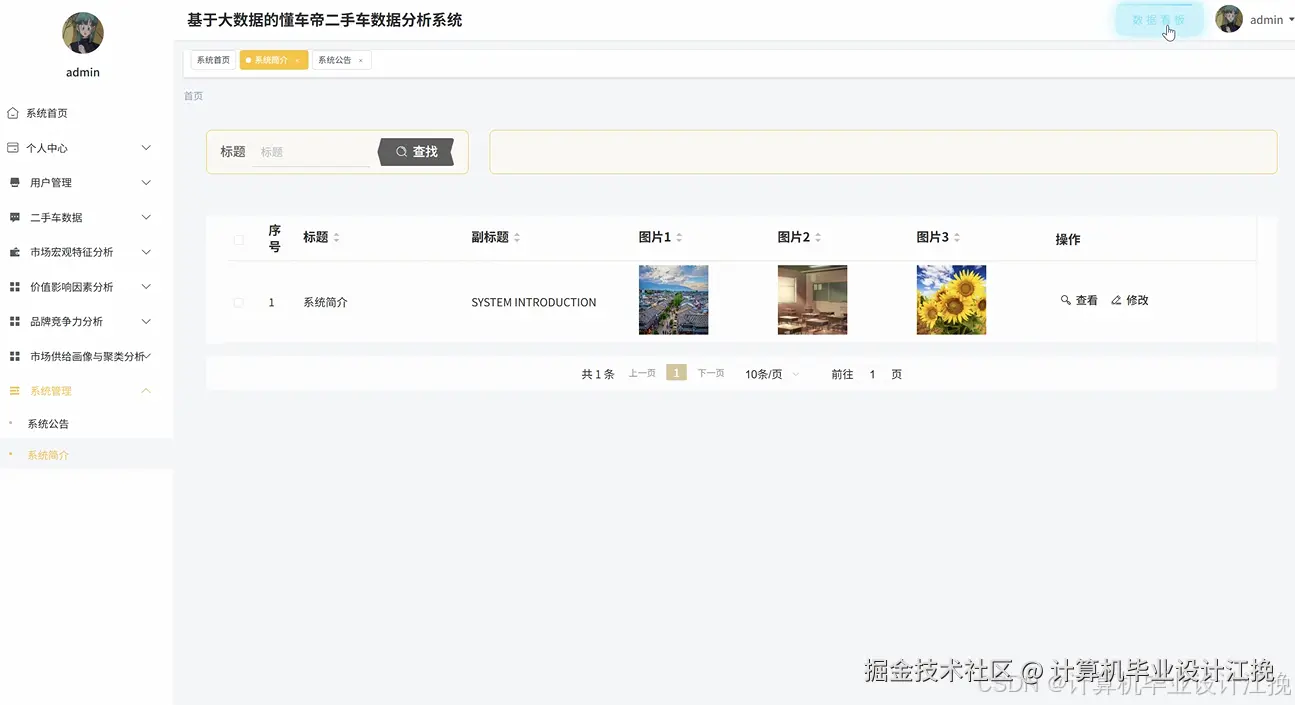Click the 首页 breadcrumb link
This screenshot has height=705, width=1295.
pyautogui.click(x=193, y=96)
